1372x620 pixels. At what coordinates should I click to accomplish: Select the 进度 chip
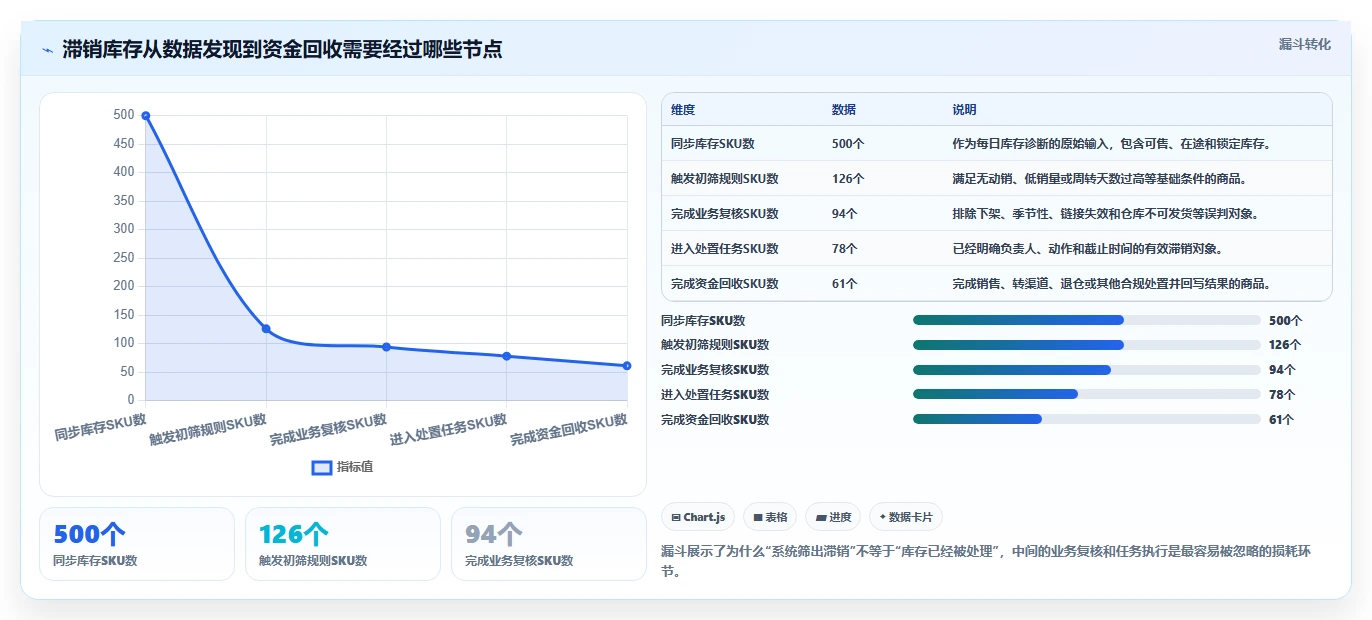[x=833, y=517]
